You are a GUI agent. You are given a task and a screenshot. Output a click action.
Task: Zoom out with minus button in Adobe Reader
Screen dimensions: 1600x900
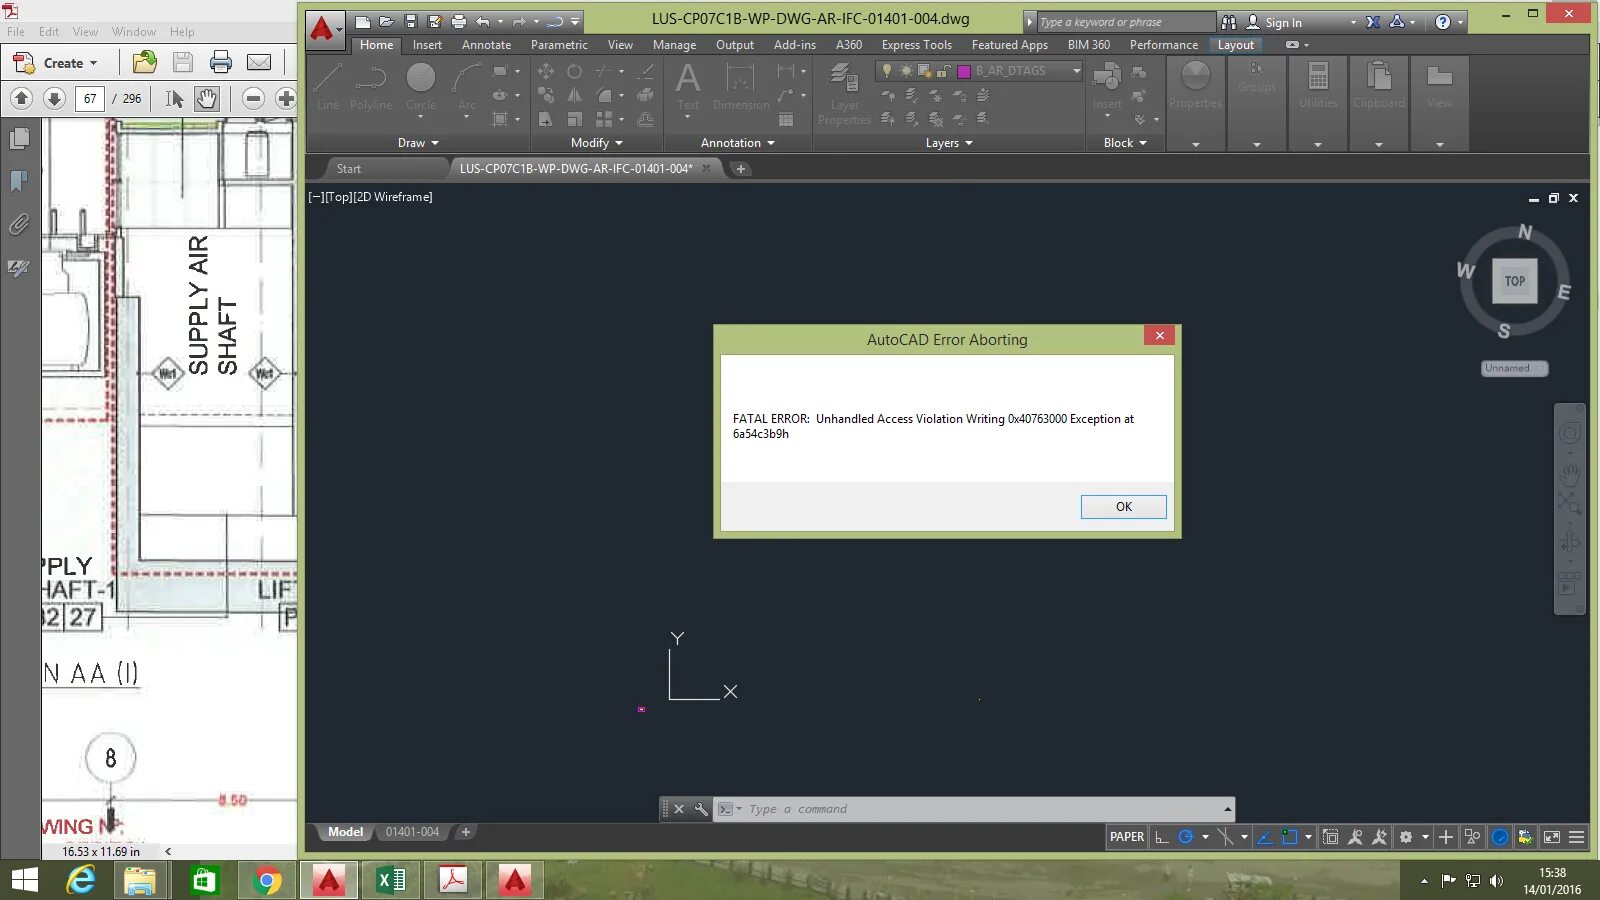[x=253, y=98]
